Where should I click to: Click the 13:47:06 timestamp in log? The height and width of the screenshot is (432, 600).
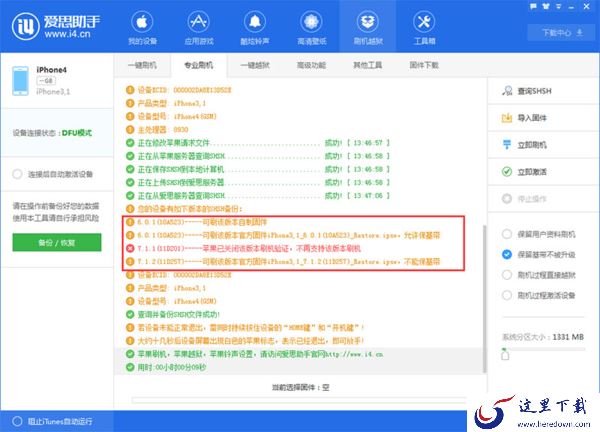tap(368, 196)
